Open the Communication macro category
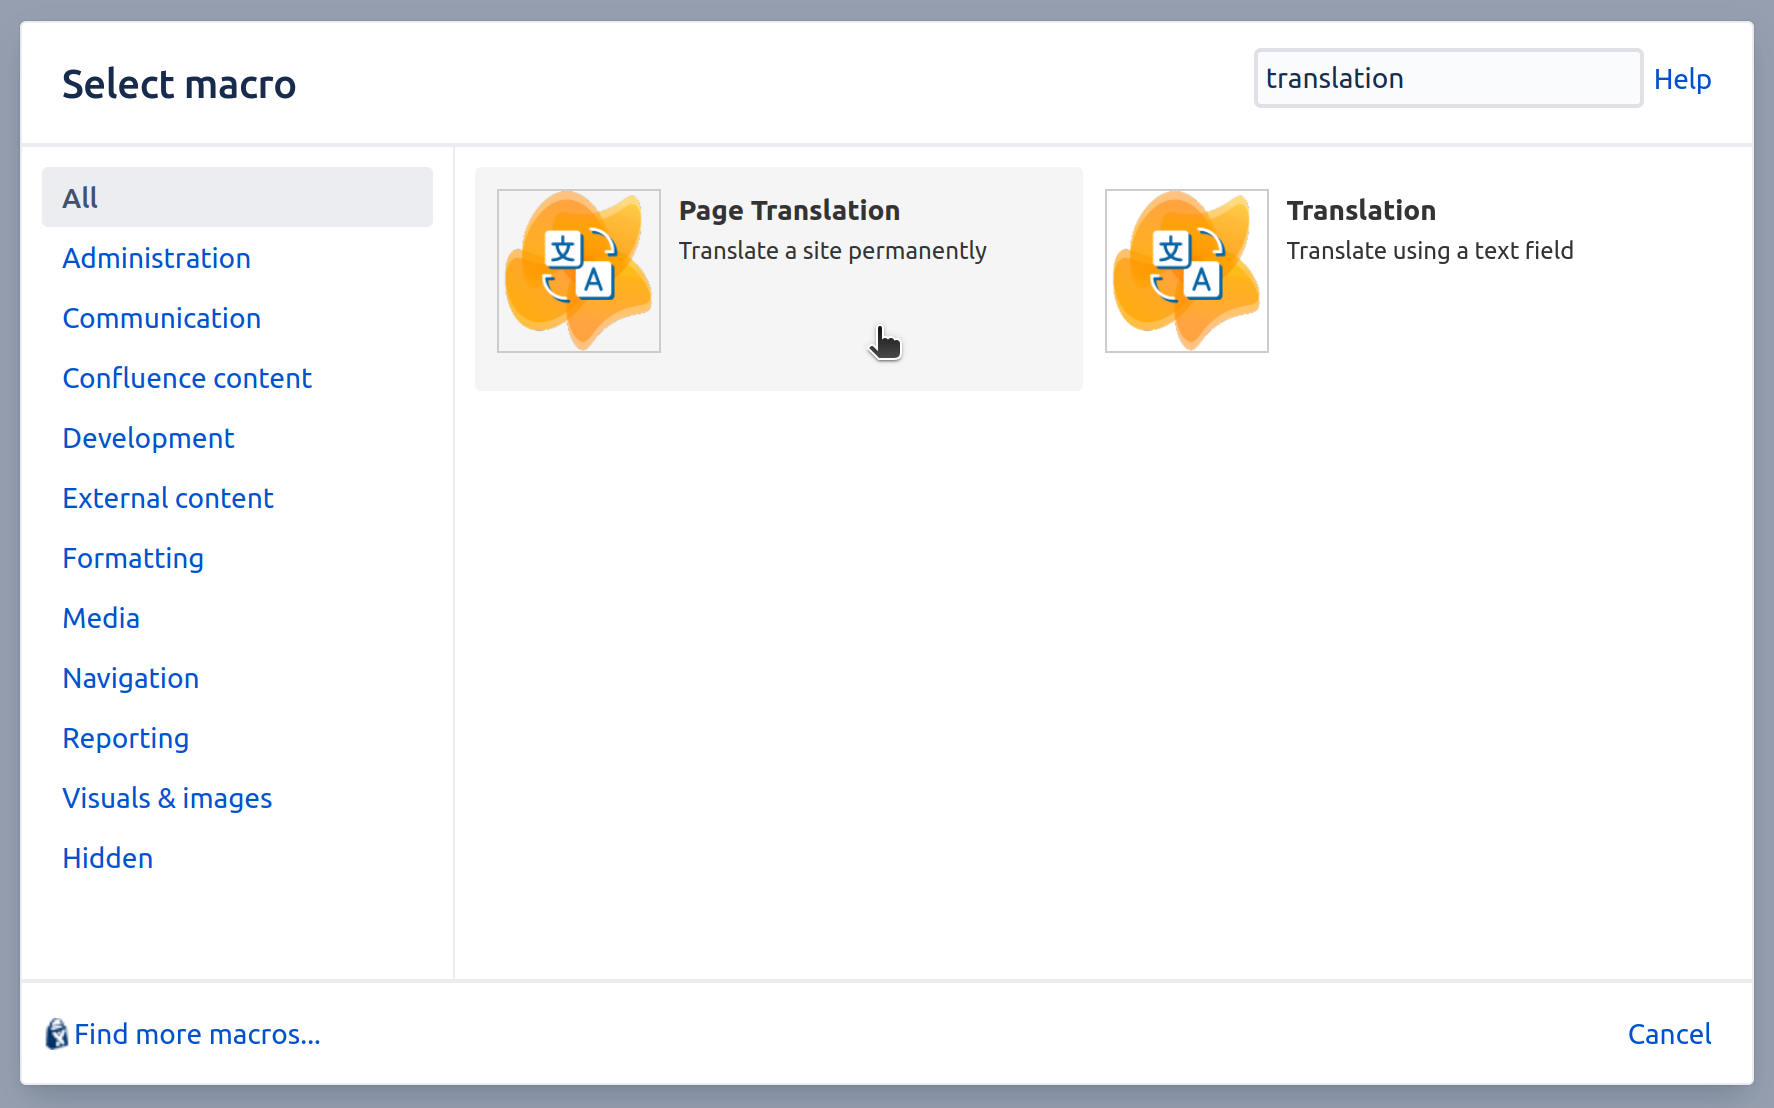This screenshot has width=1774, height=1108. (161, 318)
